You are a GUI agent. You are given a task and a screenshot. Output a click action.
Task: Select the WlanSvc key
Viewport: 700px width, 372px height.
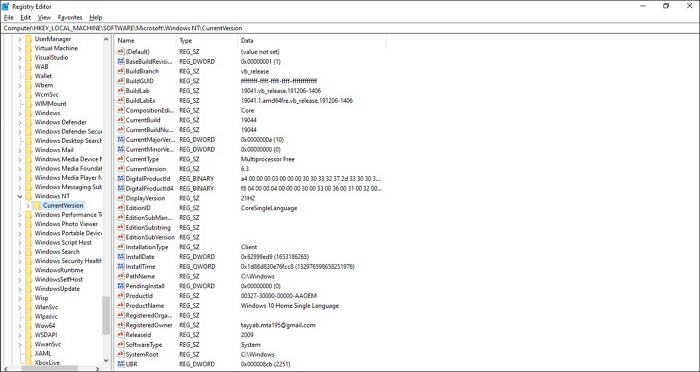pyautogui.click(x=46, y=307)
